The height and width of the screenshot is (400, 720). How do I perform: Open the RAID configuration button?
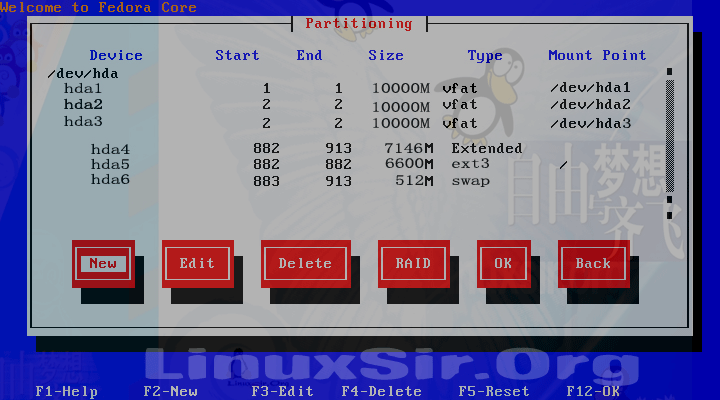pos(413,264)
